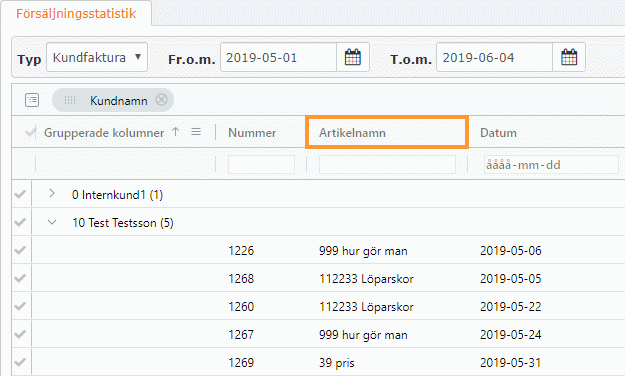Screen dimensions: 625x376
Task: Toggle checkmark for row 1268
Action: point(20,278)
